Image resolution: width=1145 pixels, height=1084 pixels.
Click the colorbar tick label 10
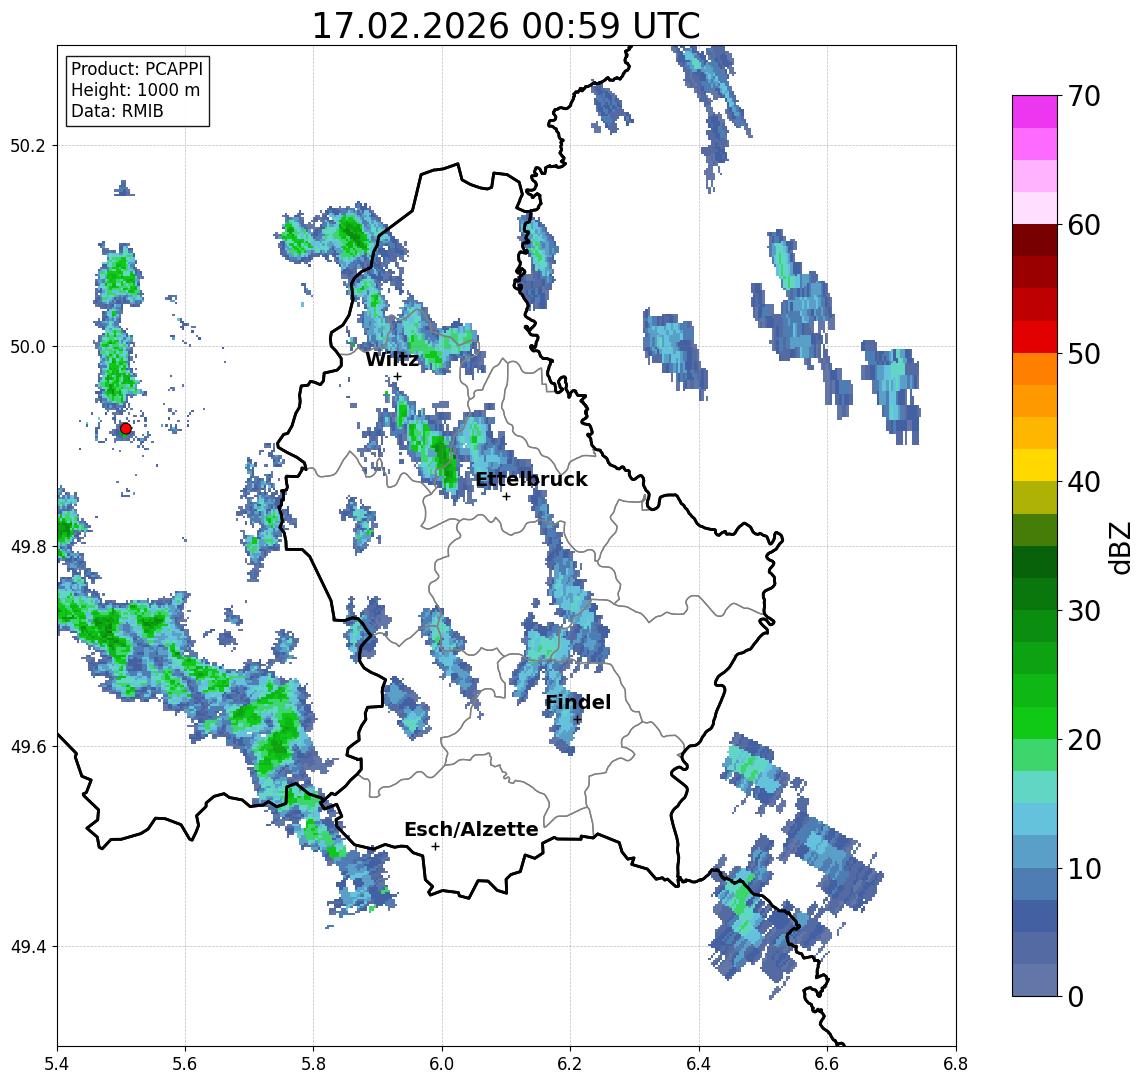1083,869
